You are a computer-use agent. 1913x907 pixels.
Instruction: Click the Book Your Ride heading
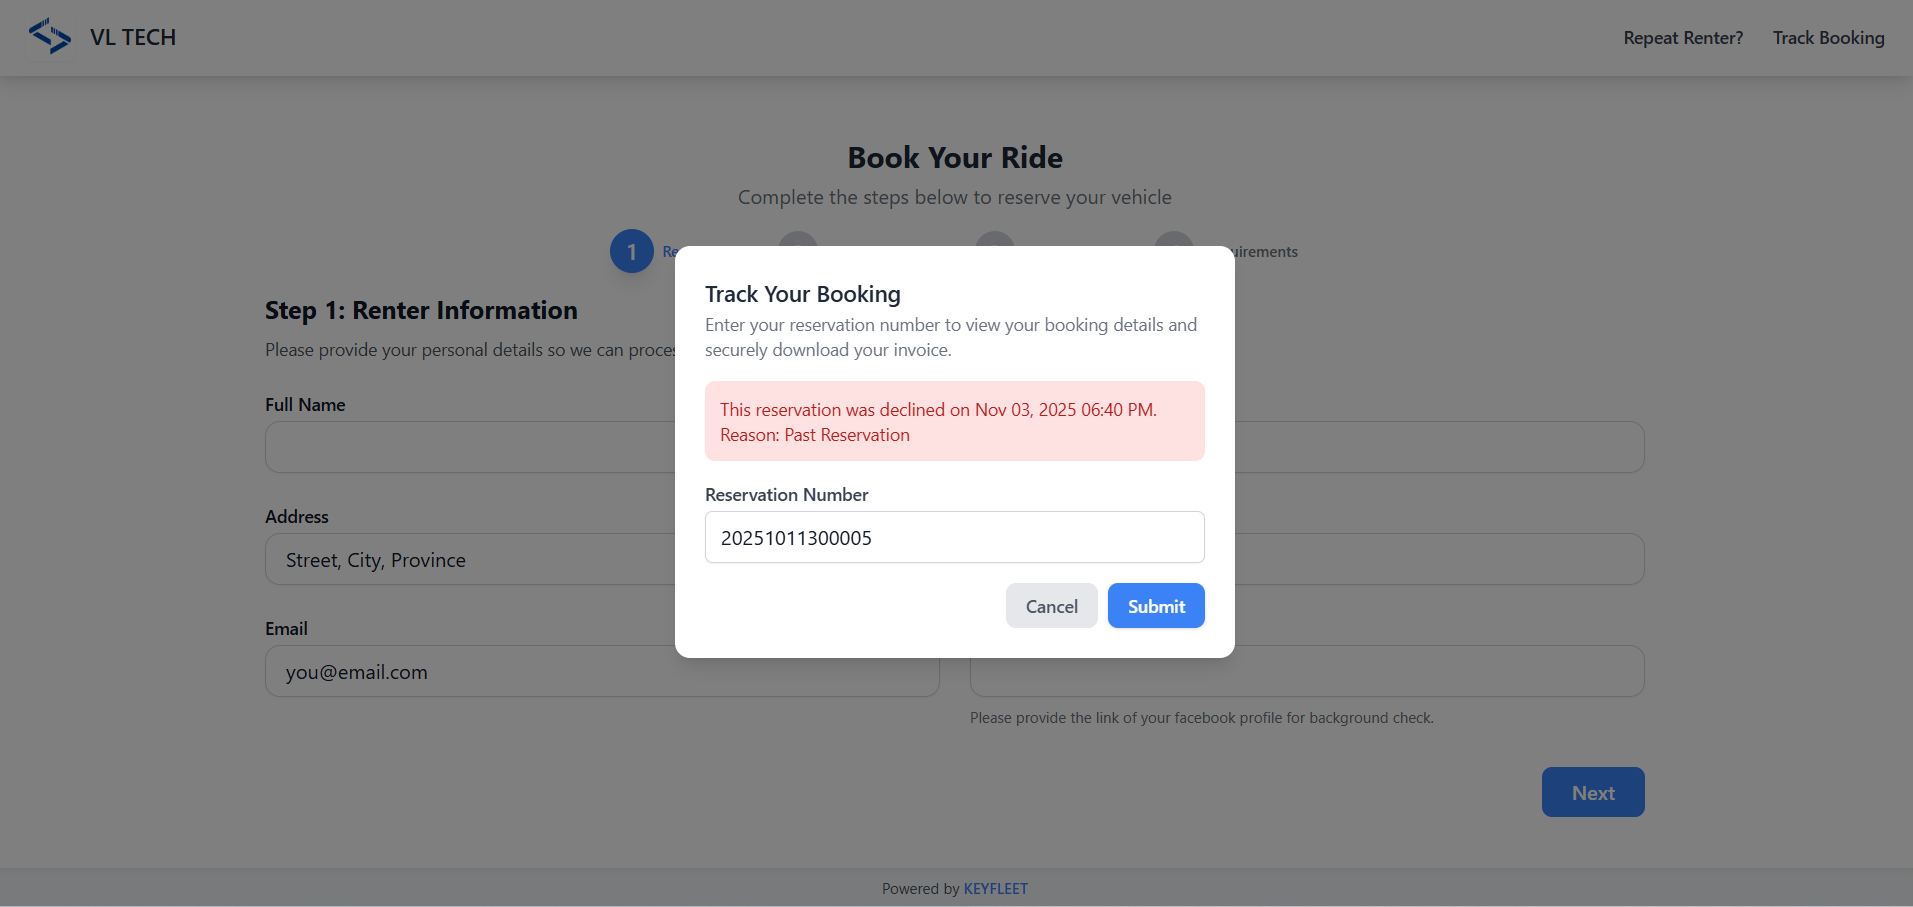(955, 158)
